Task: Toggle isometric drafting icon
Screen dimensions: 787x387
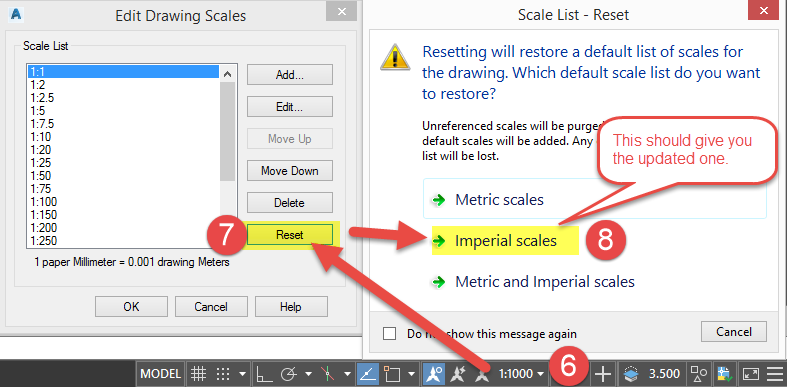Action: (327, 373)
